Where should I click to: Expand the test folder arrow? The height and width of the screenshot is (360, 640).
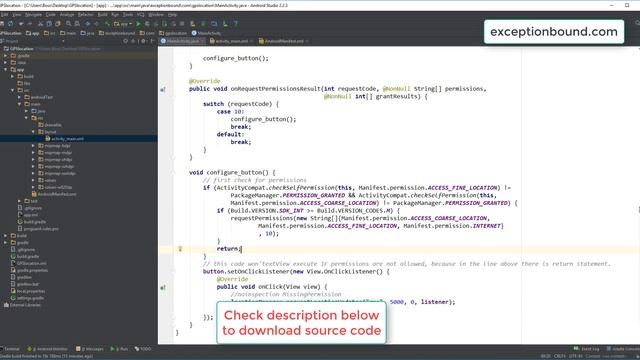pos(19,201)
